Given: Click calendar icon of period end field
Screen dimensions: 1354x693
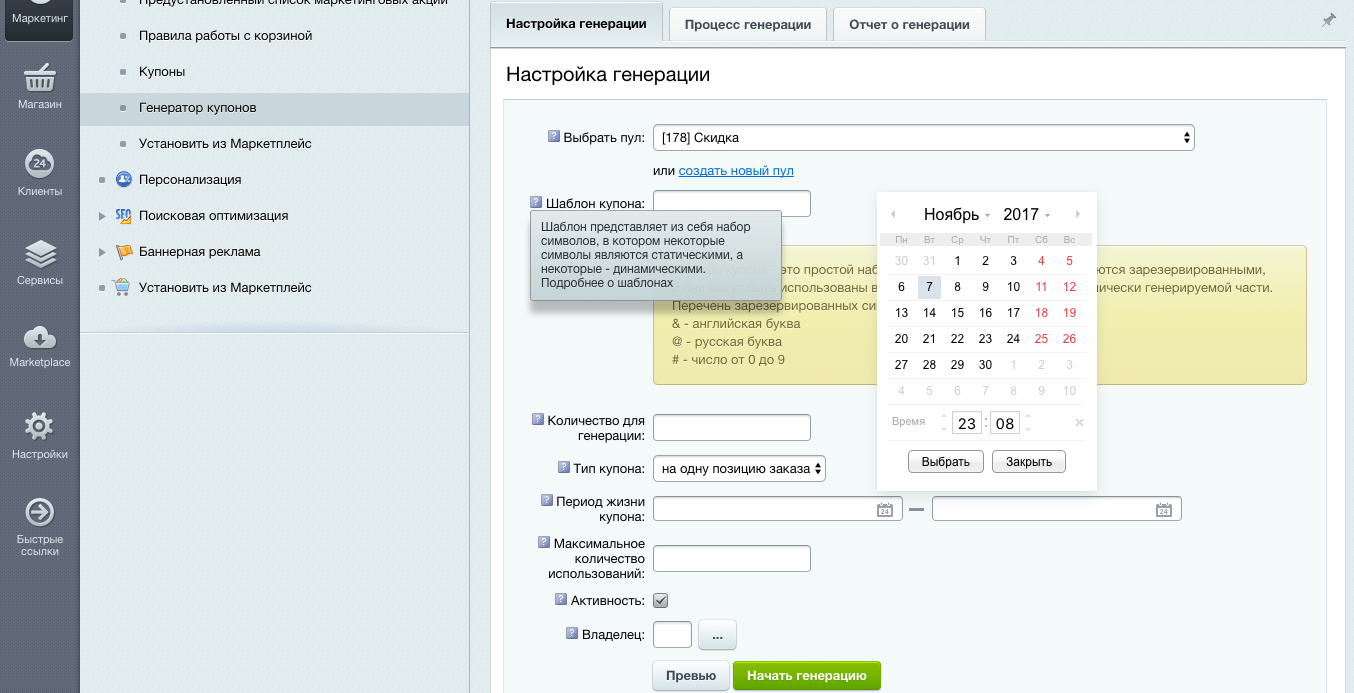Looking at the screenshot, I should point(1163,510).
